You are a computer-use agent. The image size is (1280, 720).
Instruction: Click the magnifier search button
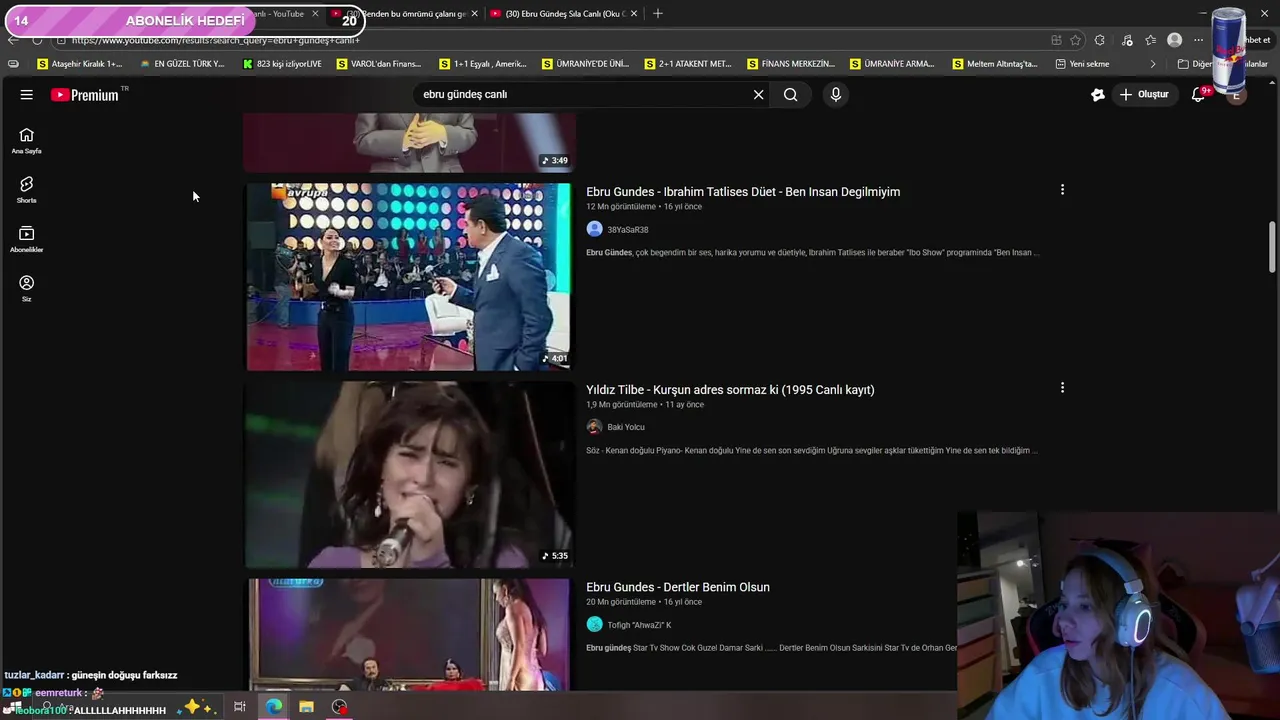point(790,94)
